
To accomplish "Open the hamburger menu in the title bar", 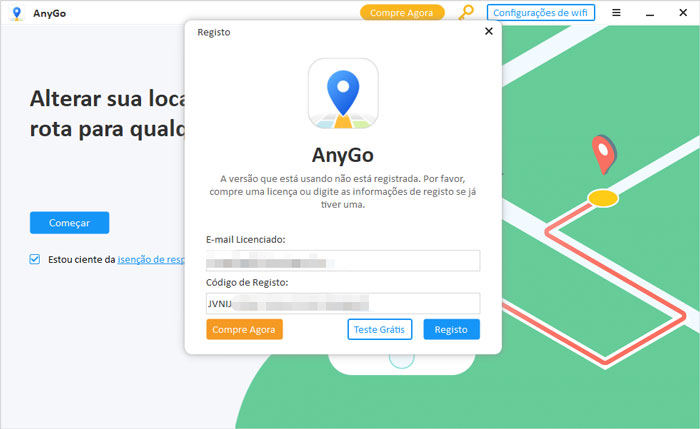I will 616,12.
